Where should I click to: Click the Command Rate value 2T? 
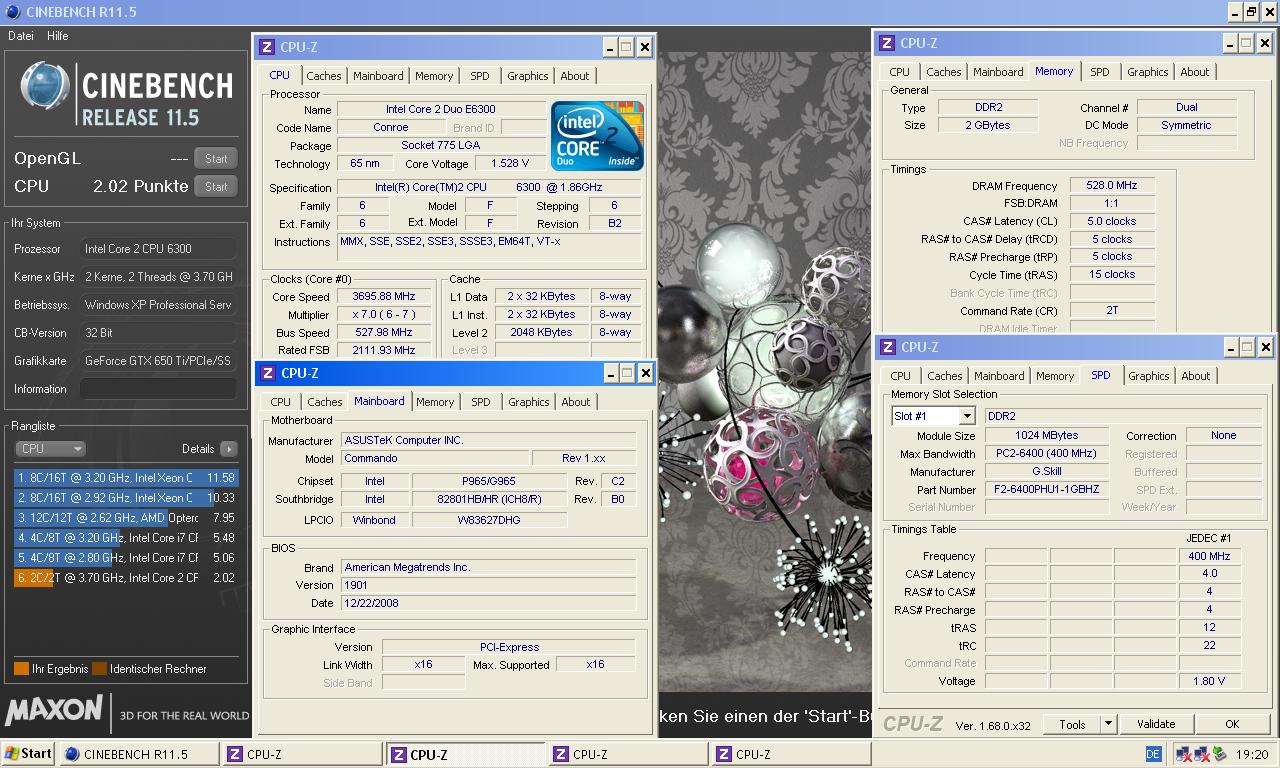(x=1111, y=311)
